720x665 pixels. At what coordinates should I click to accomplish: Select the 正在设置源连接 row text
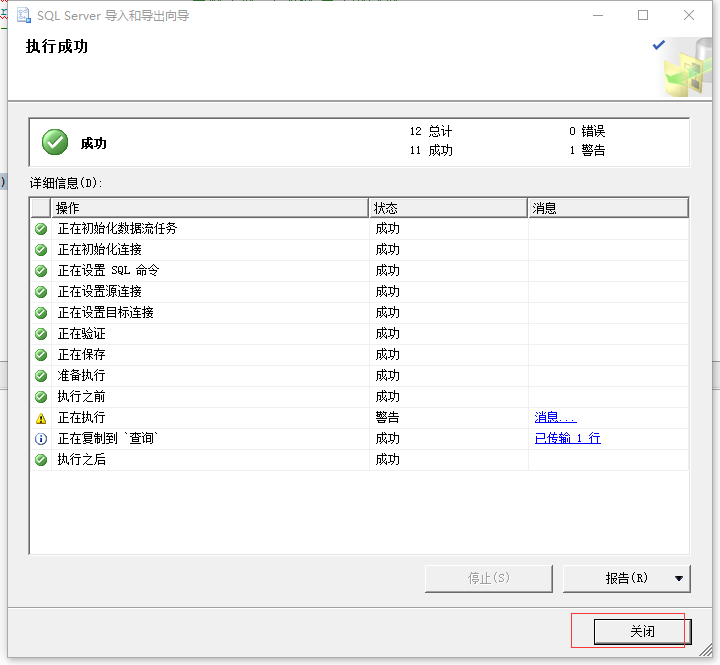pos(100,291)
